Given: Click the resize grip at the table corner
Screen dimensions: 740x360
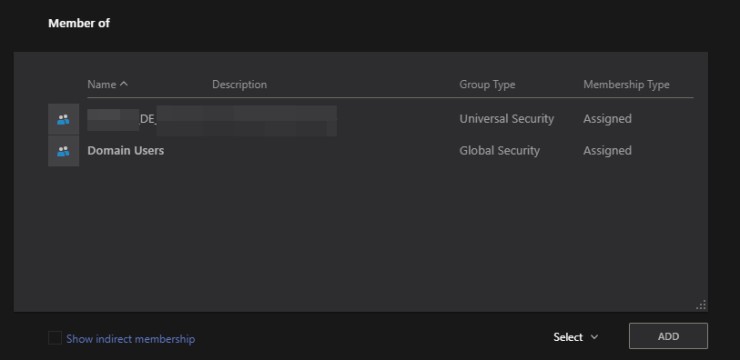Looking at the screenshot, I should (701, 305).
